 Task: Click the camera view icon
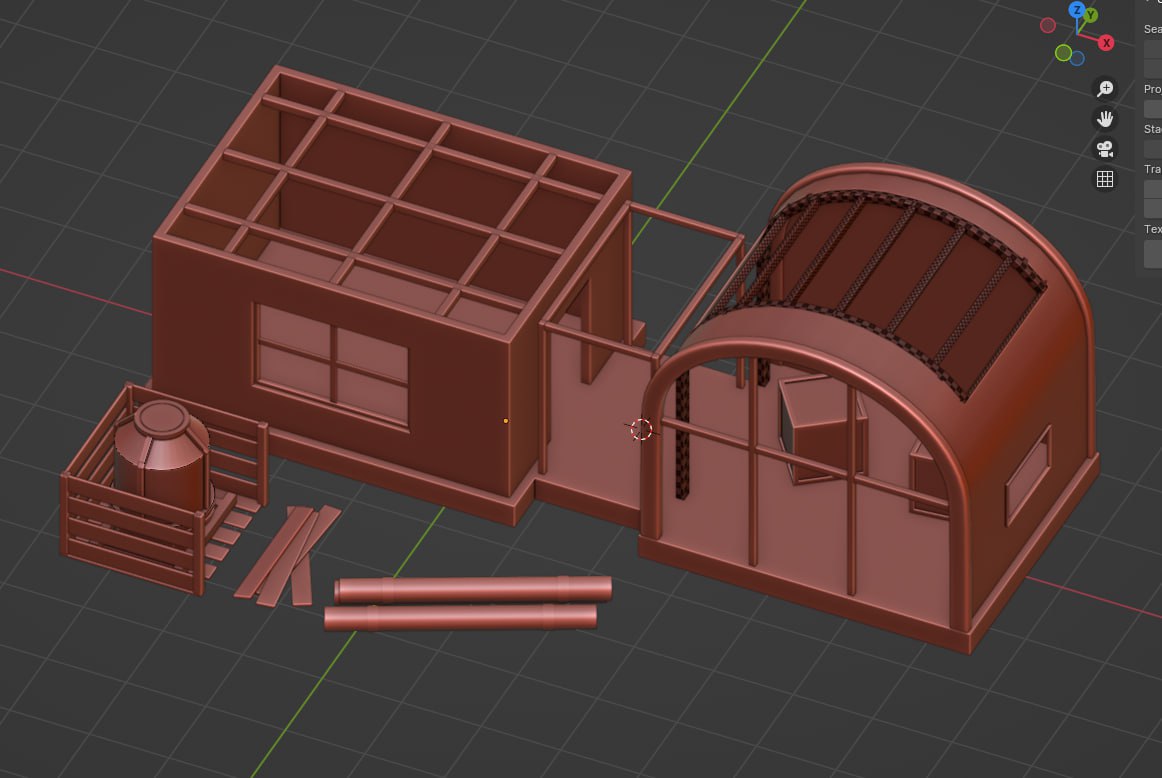click(x=1104, y=148)
